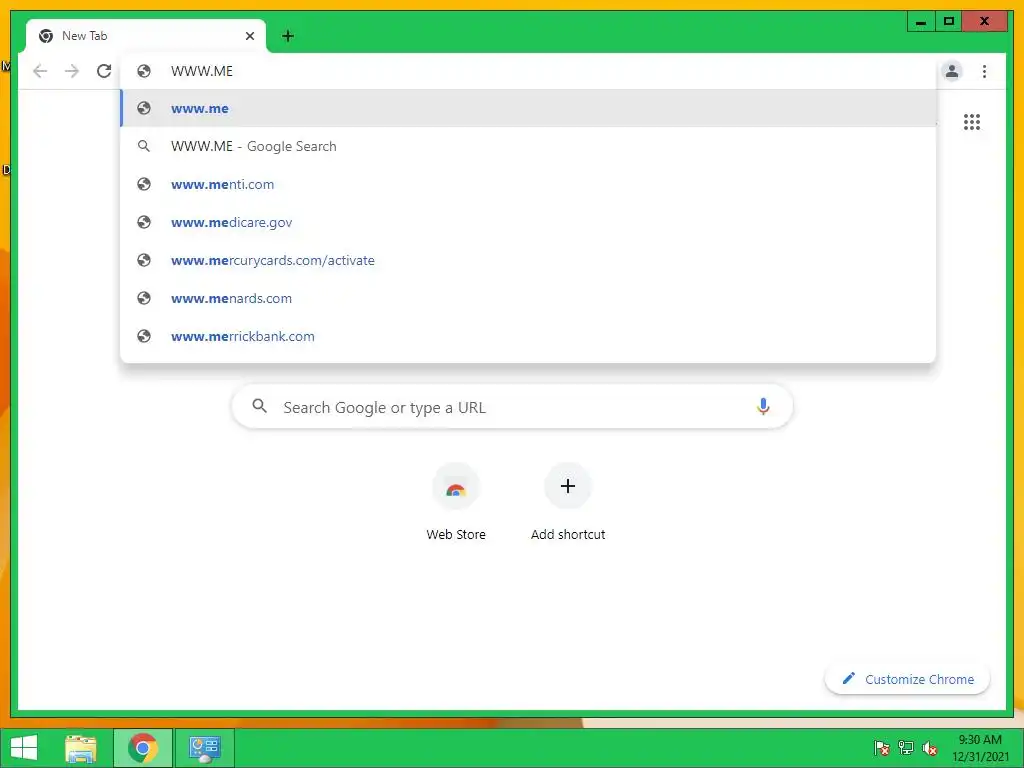Click the Chrome taskbar icon
This screenshot has height=768, width=1024.
pyautogui.click(x=142, y=748)
